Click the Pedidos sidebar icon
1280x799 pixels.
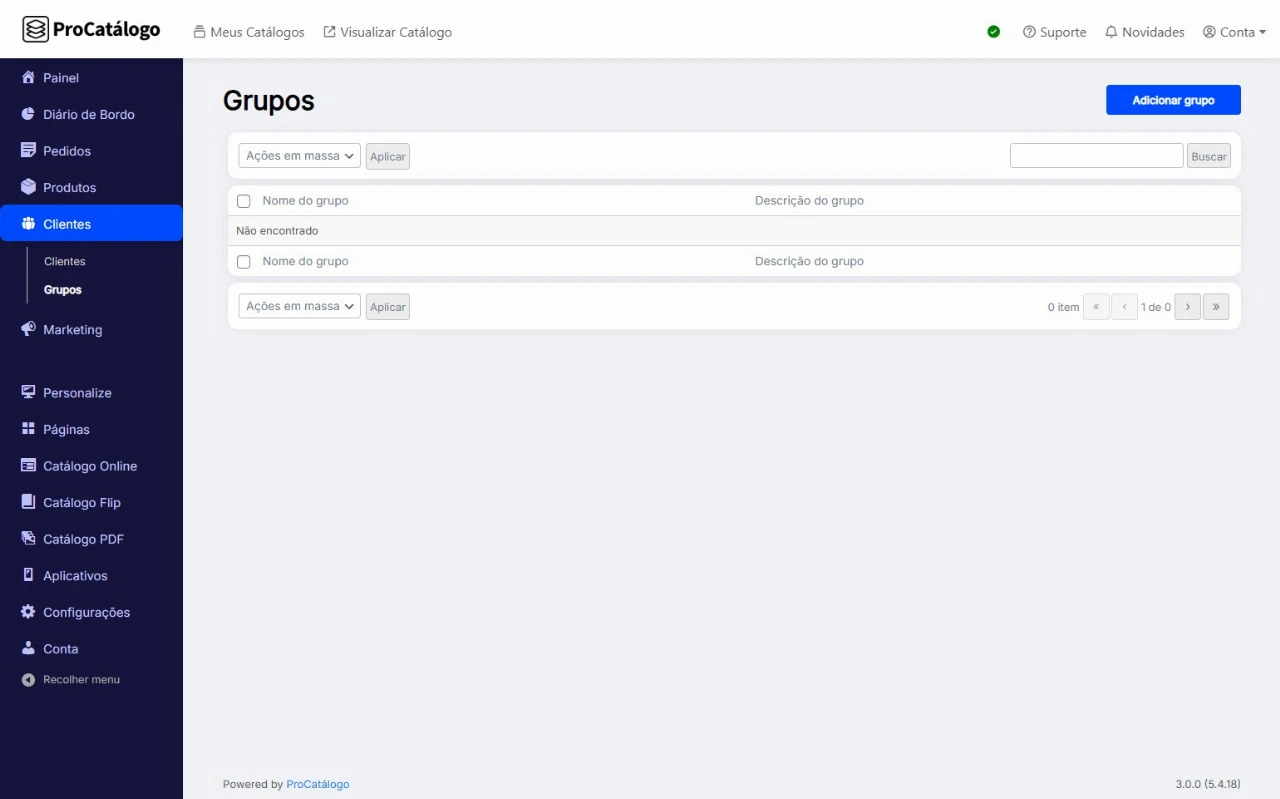pos(28,151)
